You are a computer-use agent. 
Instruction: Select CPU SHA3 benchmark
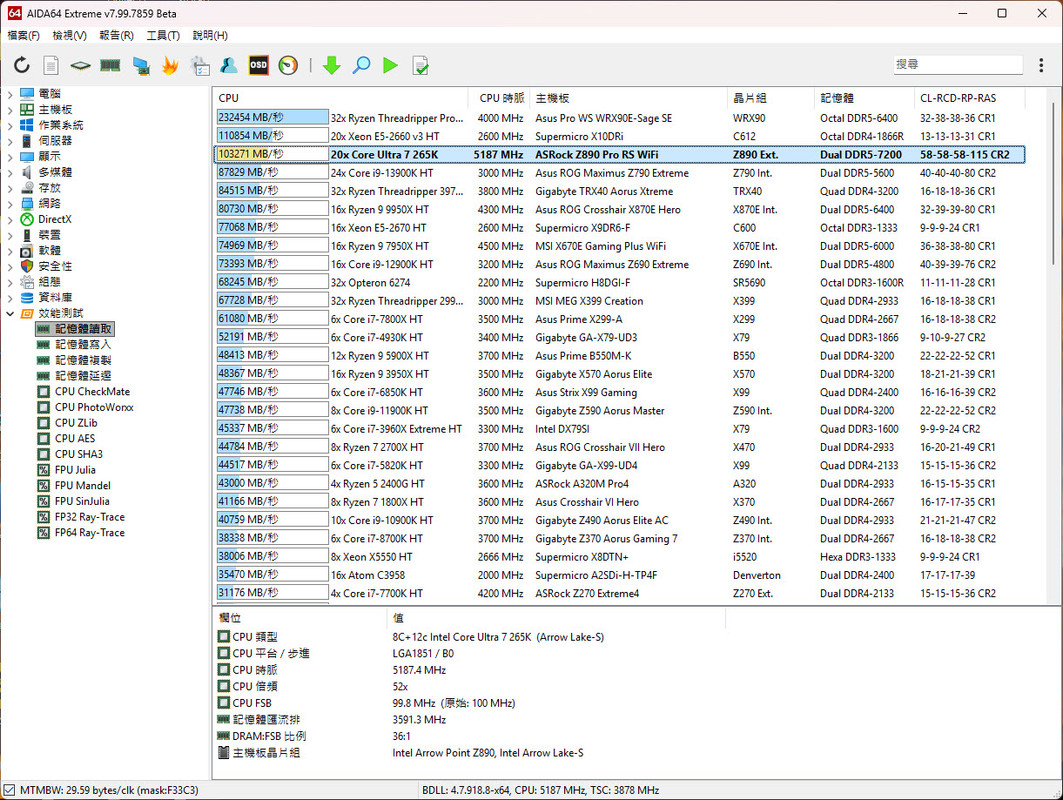pyautogui.click(x=71, y=454)
